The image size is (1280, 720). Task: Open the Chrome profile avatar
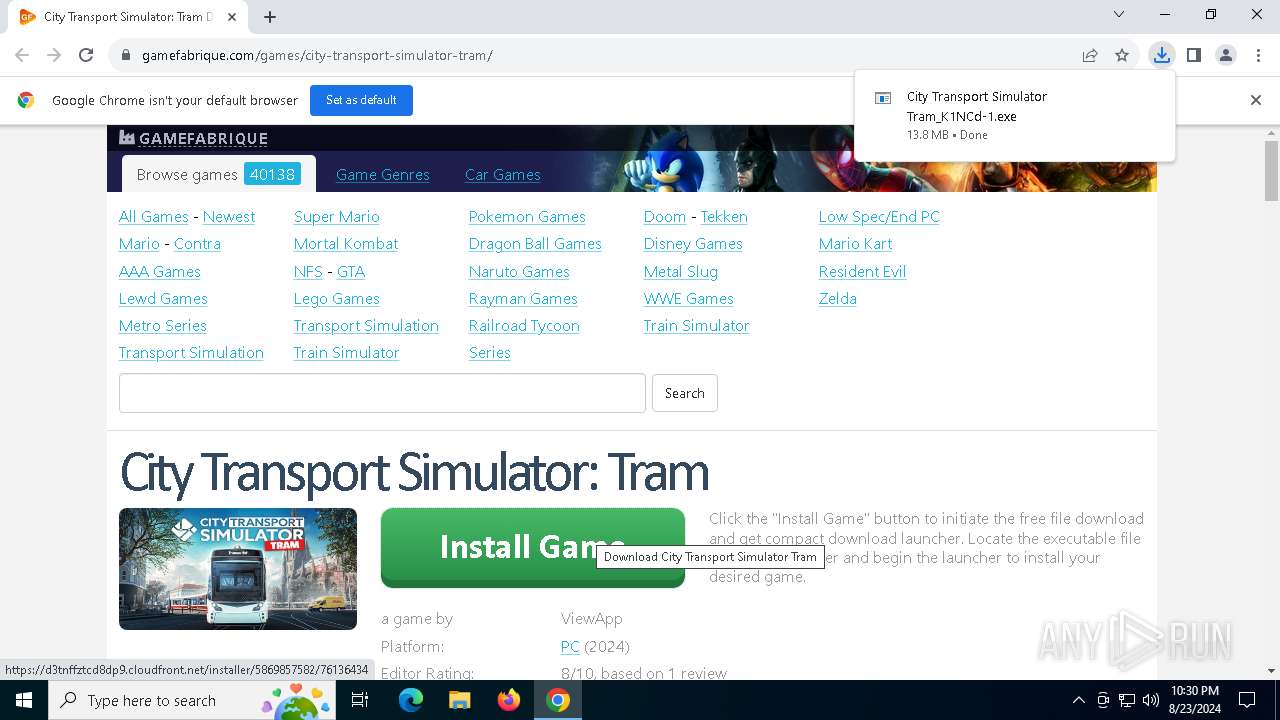click(x=1226, y=55)
